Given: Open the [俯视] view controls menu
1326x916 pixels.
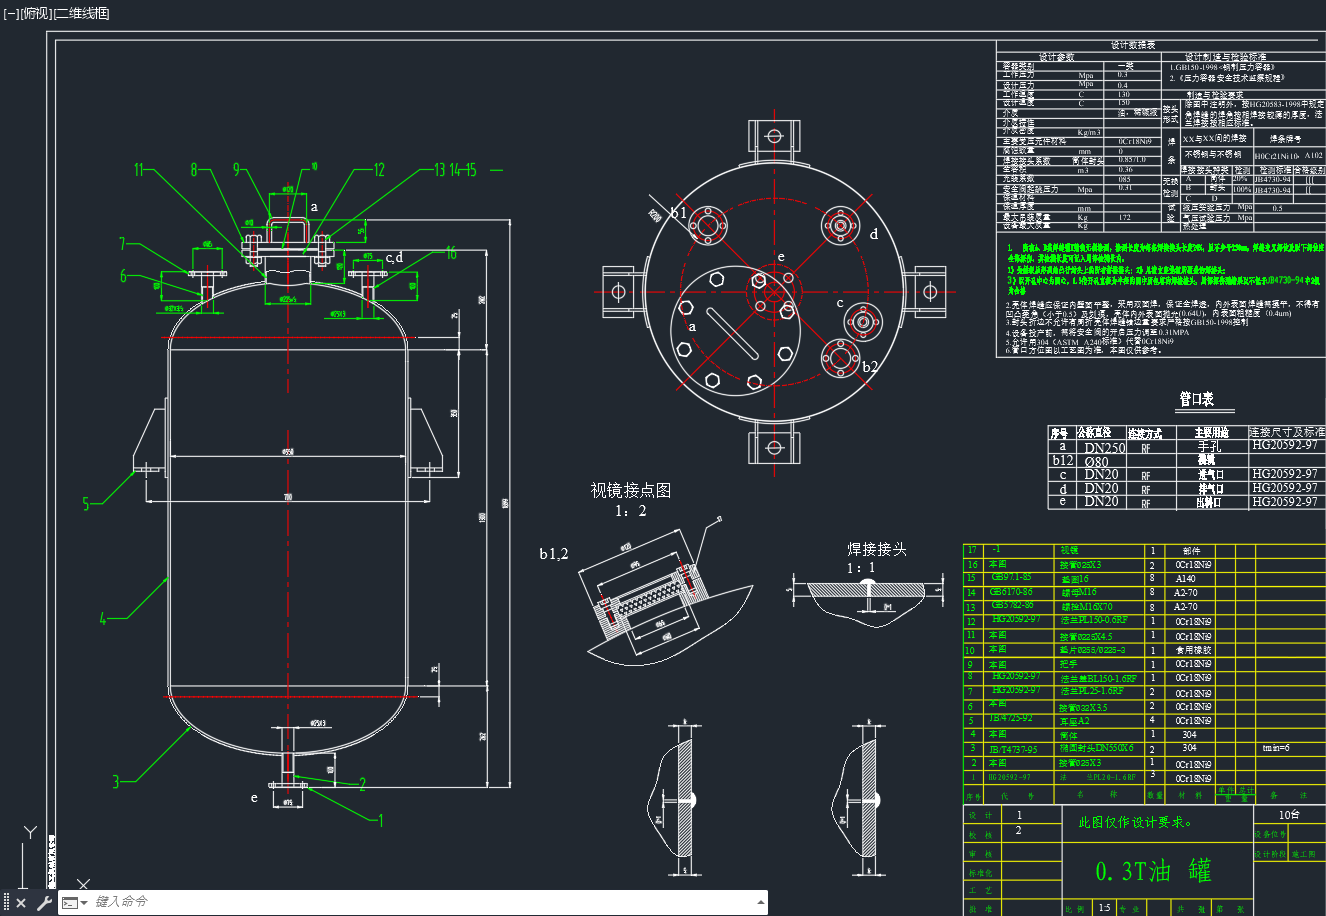Looking at the screenshot, I should (x=35, y=13).
